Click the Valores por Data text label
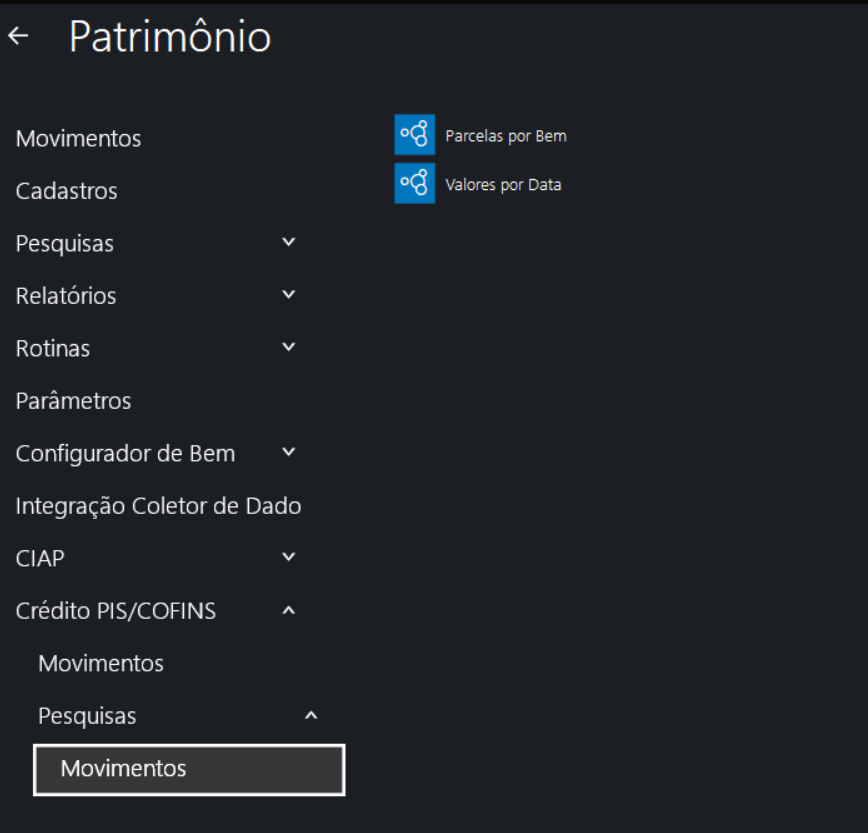Screen dimensions: 868x833 pos(503,185)
